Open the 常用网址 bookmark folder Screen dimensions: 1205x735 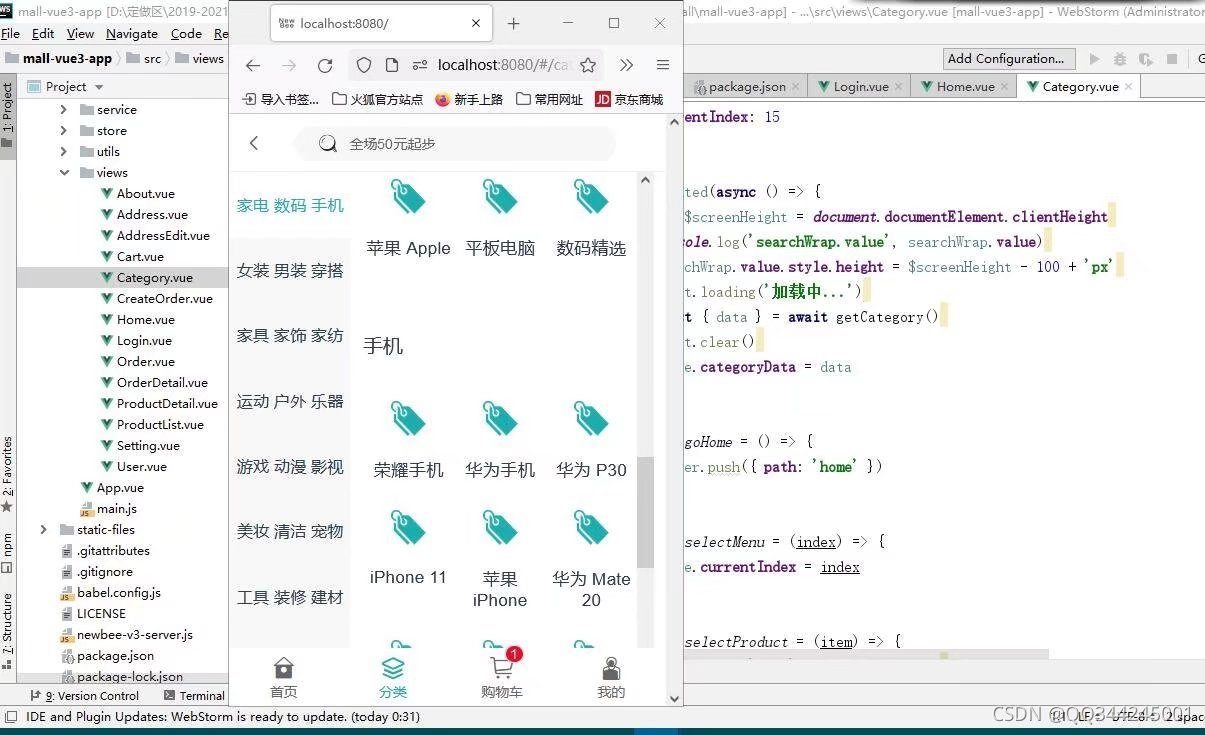549,99
